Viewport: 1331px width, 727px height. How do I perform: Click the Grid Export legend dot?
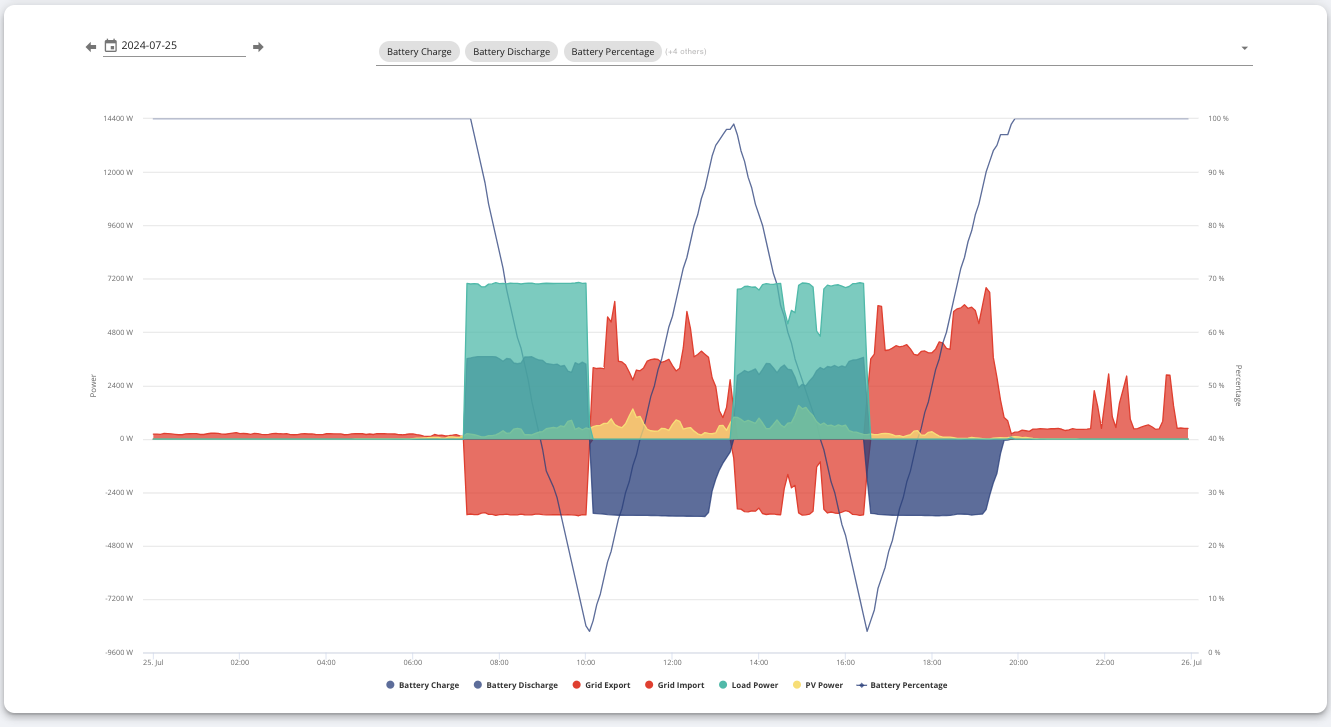coord(577,685)
